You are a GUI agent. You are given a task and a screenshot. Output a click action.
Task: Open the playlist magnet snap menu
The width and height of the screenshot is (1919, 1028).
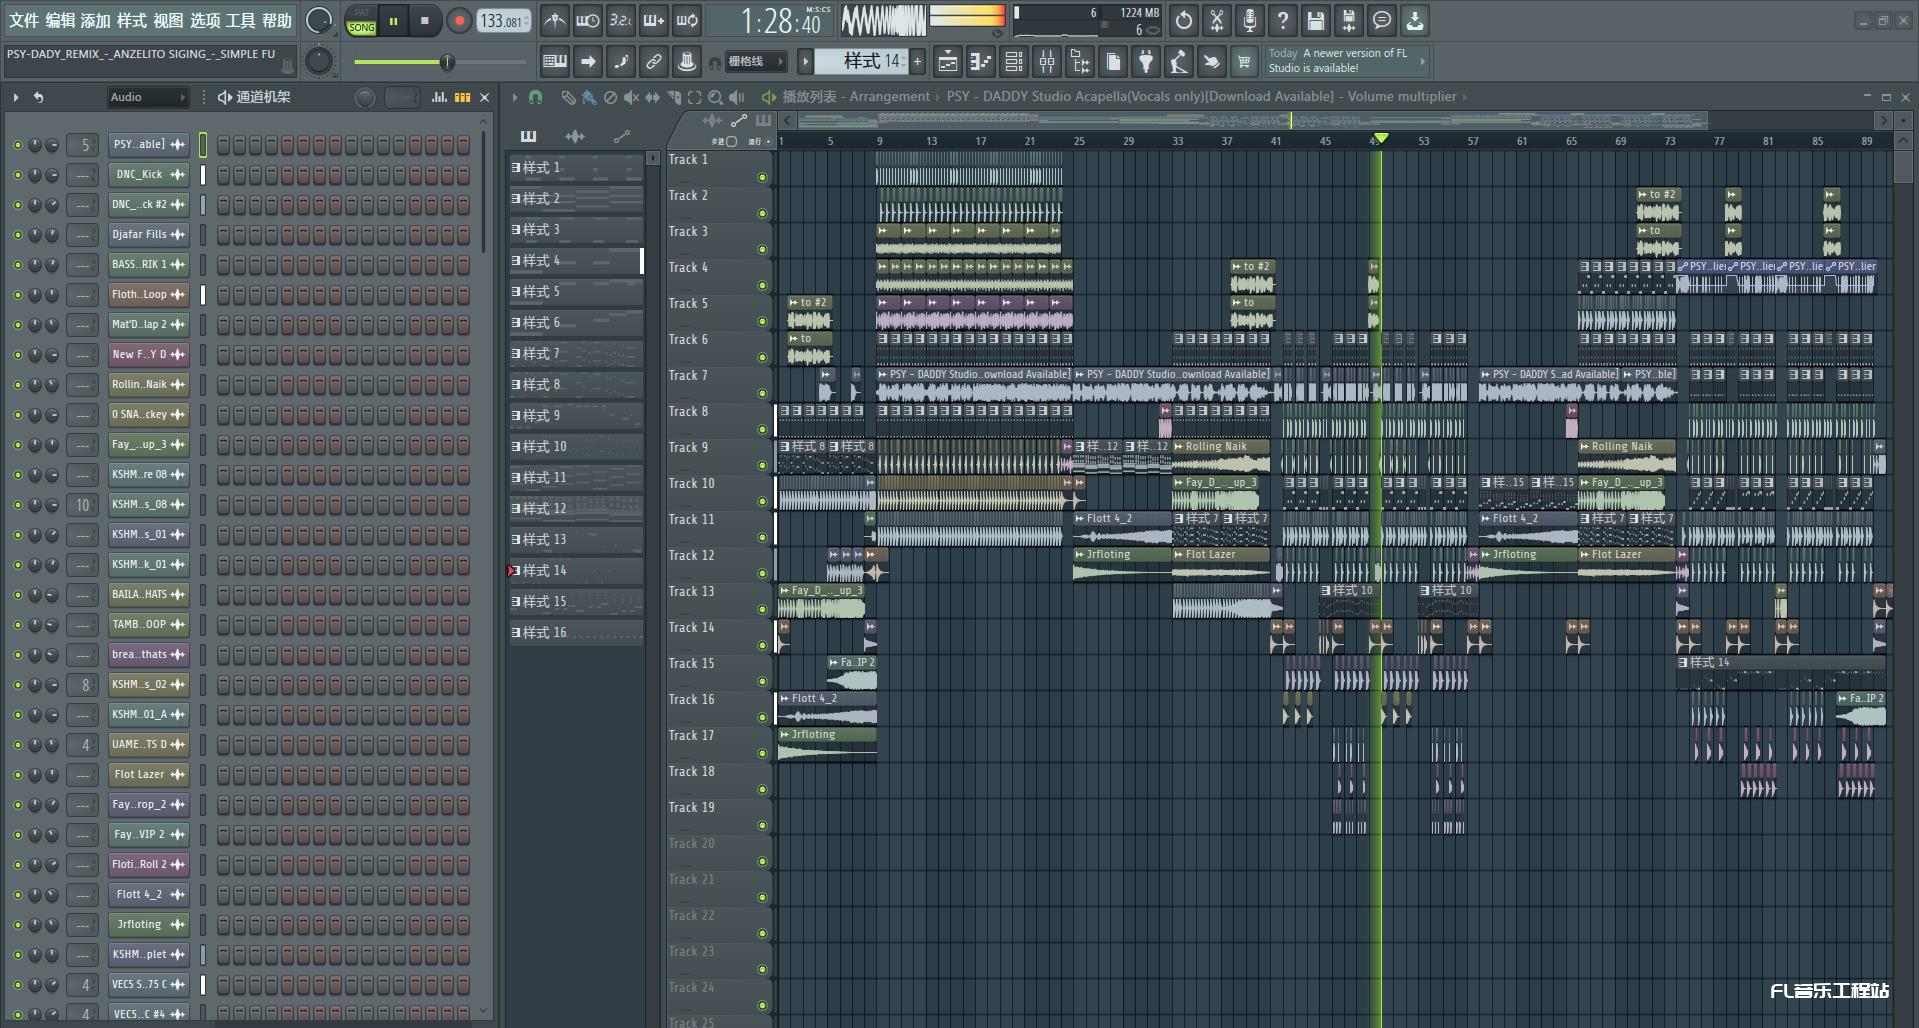(536, 97)
